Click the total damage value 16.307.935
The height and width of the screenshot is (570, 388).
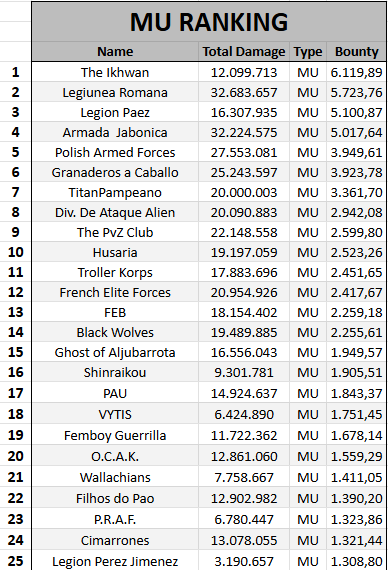pos(244,112)
